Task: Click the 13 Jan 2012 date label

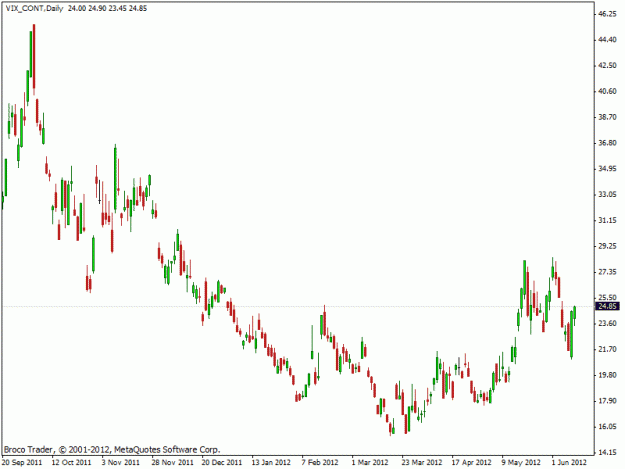Action: pyautogui.click(x=271, y=463)
